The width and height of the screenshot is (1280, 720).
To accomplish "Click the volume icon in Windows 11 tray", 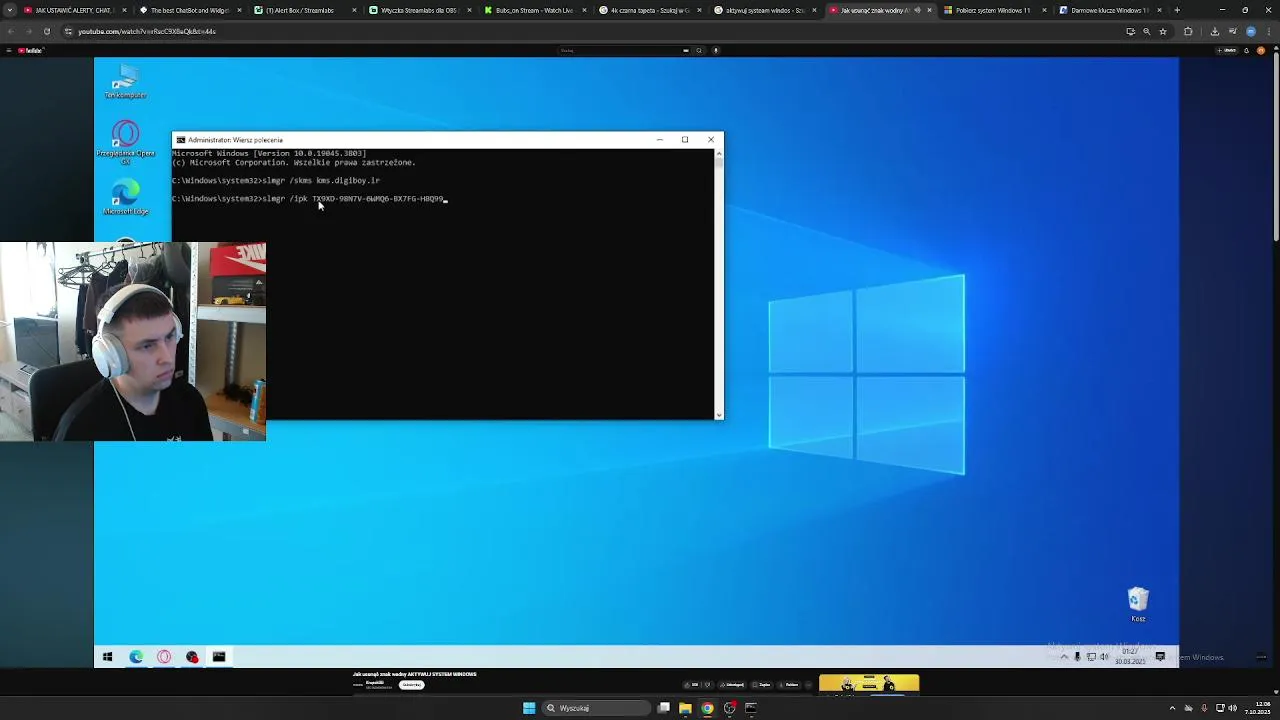I will pos(1233,708).
